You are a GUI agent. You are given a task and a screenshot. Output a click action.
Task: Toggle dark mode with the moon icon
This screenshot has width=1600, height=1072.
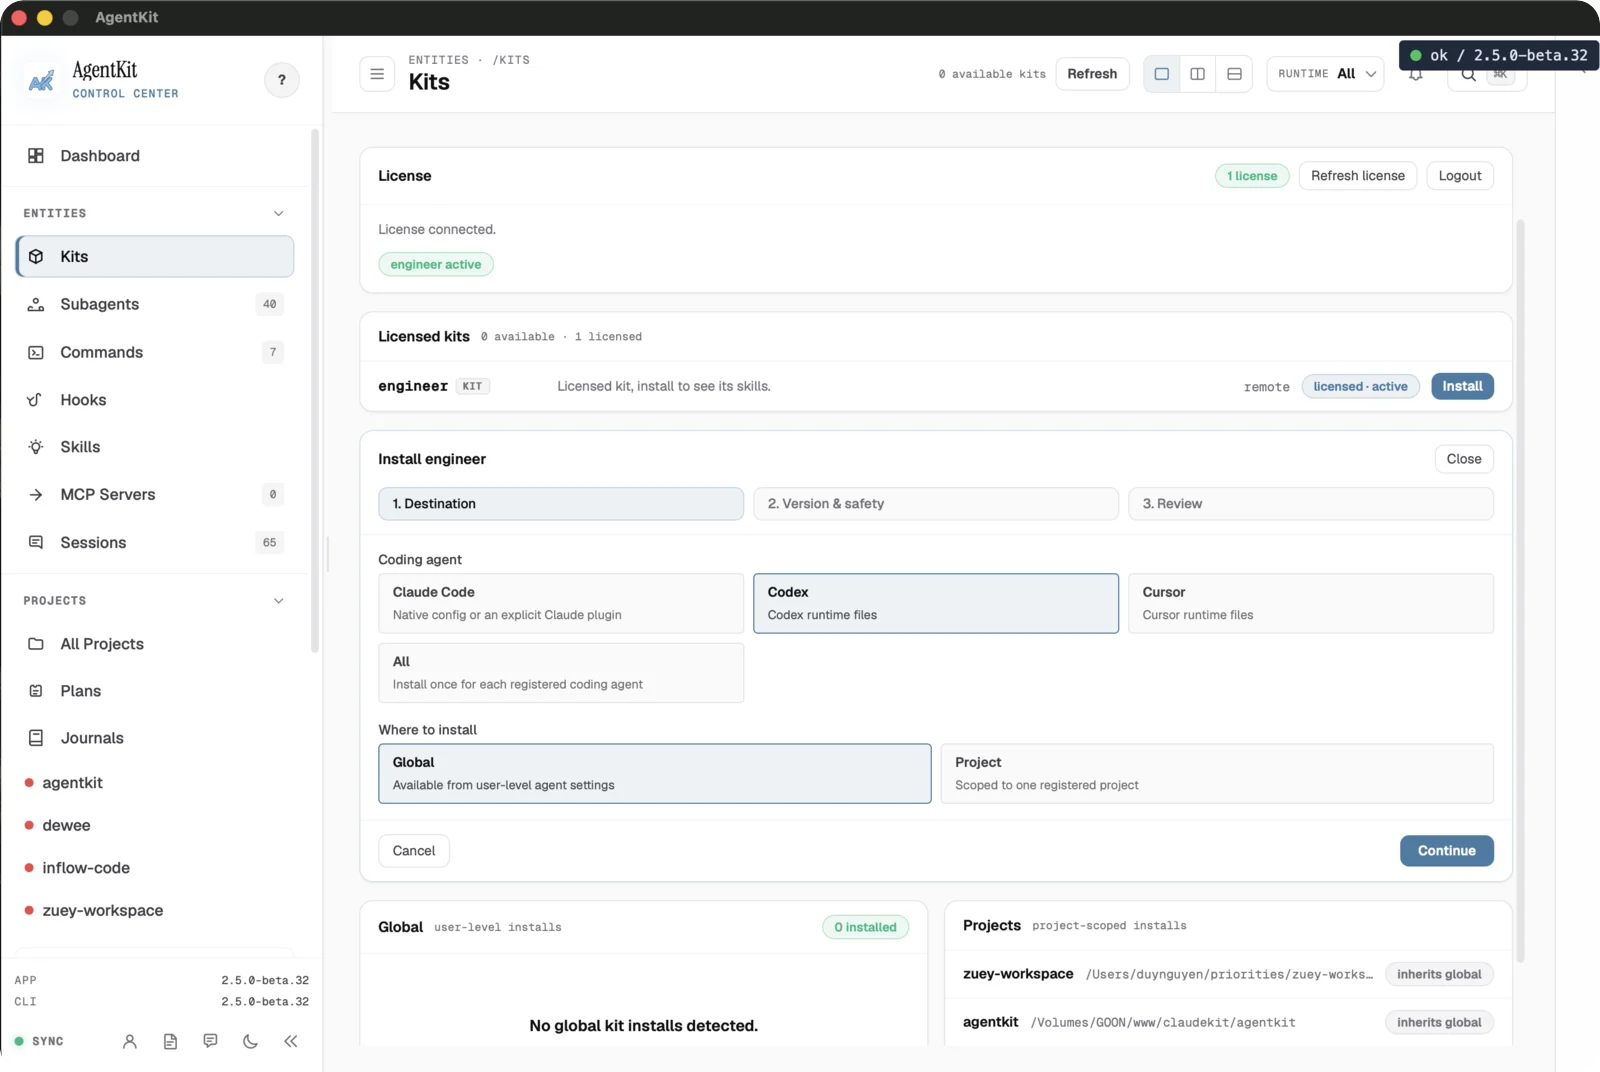(x=250, y=1041)
